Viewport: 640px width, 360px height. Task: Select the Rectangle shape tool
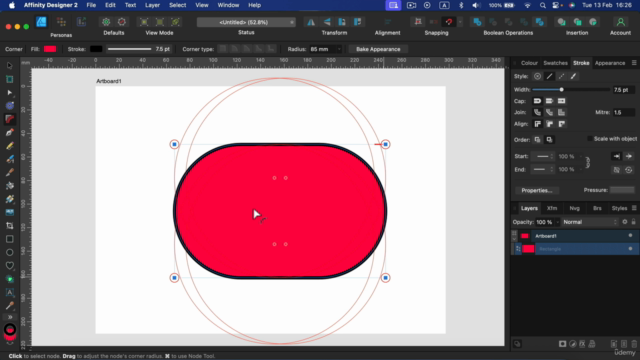click(x=10, y=239)
